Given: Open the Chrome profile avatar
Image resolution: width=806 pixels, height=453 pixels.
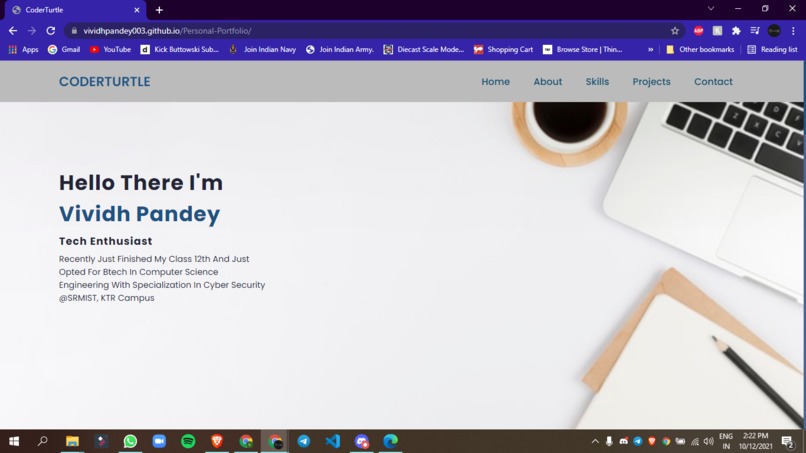Looking at the screenshot, I should [x=774, y=31].
